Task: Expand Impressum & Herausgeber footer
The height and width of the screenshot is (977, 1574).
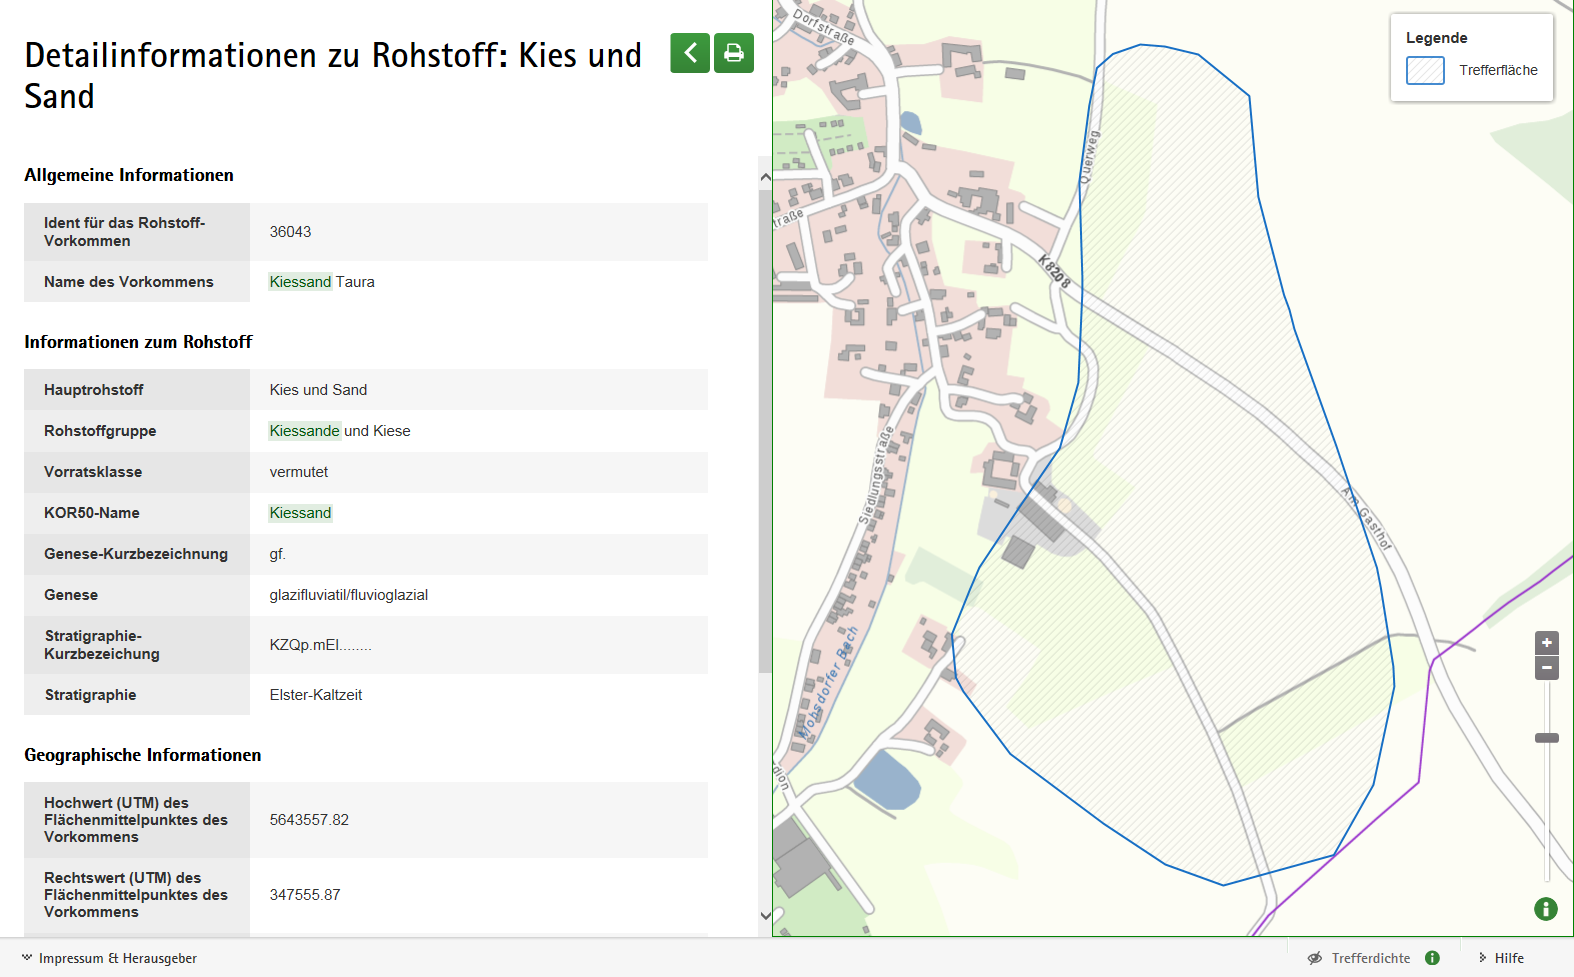Action: pyautogui.click(x=109, y=958)
